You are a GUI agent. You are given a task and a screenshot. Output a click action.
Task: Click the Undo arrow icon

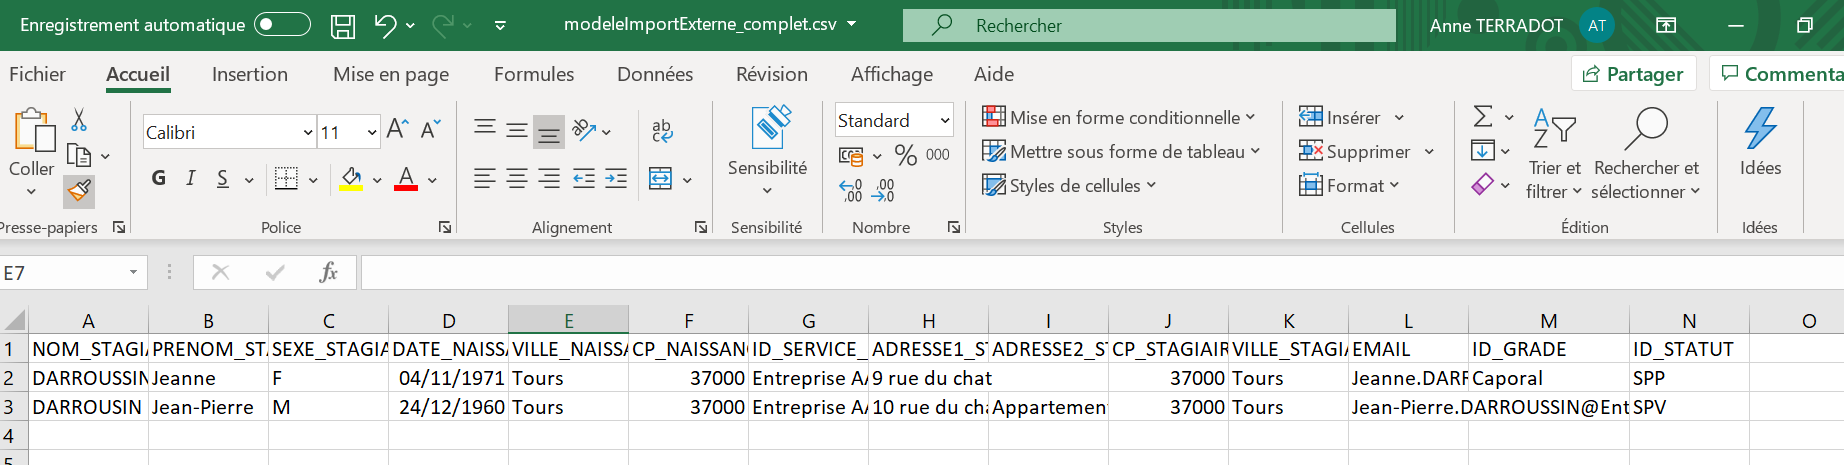click(385, 26)
